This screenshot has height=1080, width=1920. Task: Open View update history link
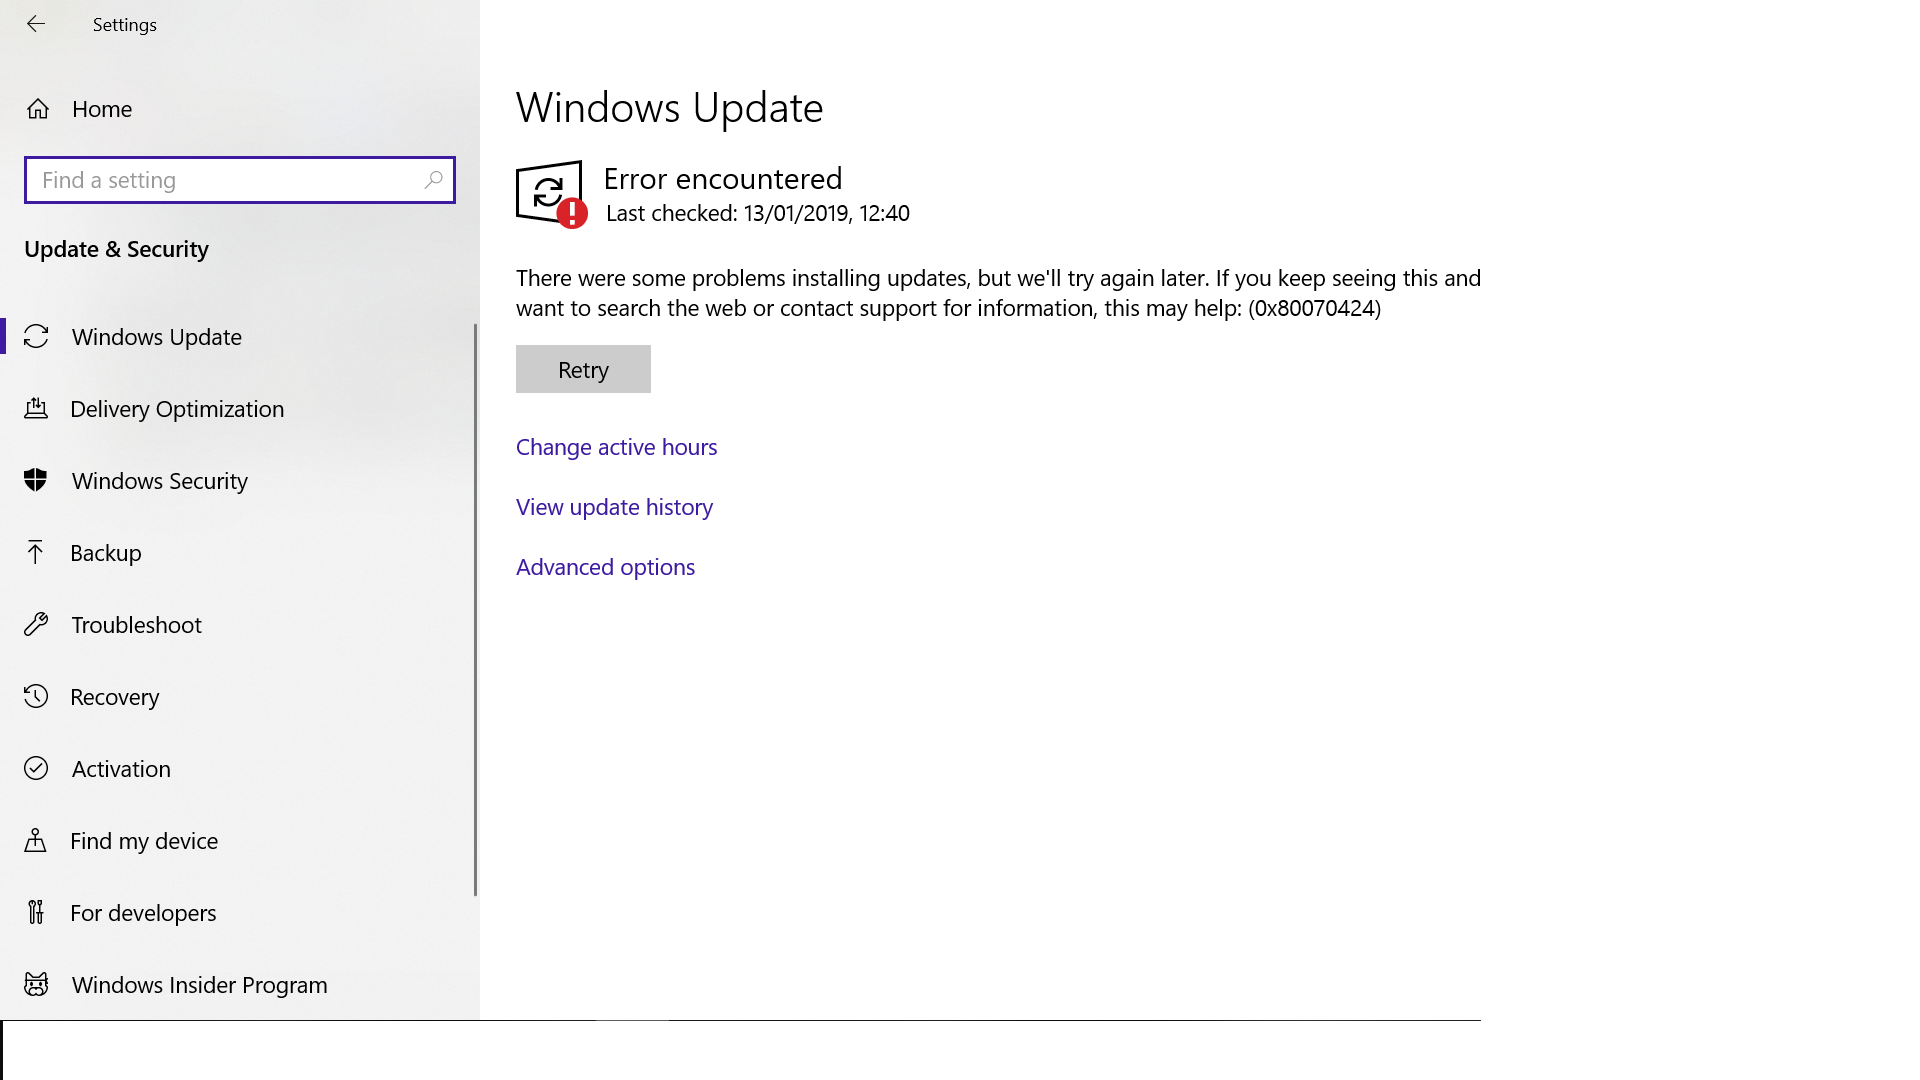[x=615, y=507]
